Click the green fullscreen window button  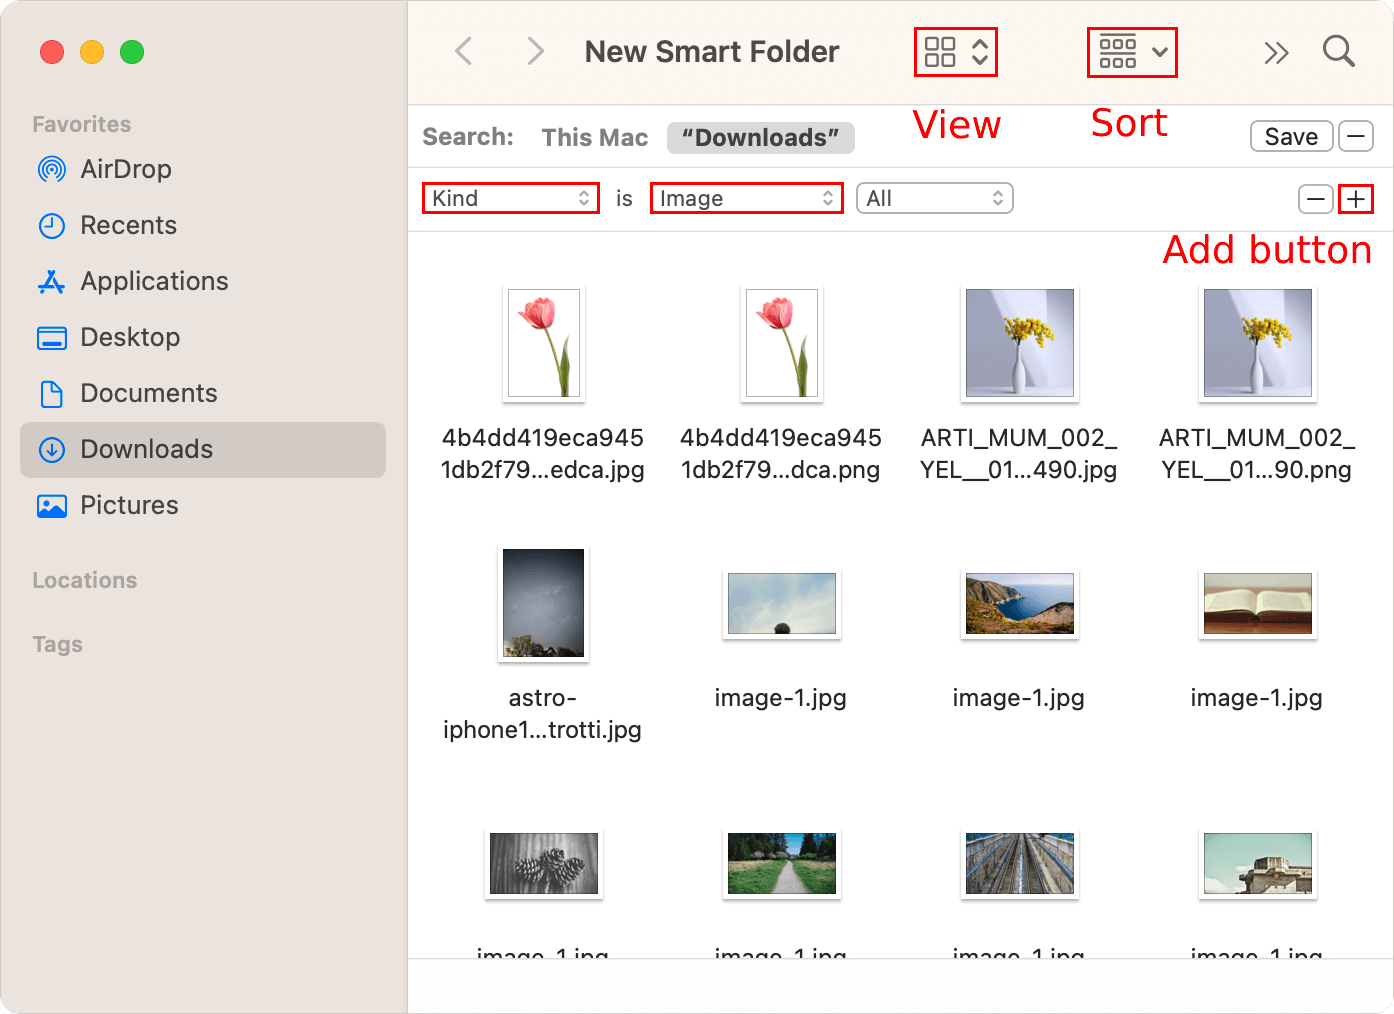click(x=132, y=52)
